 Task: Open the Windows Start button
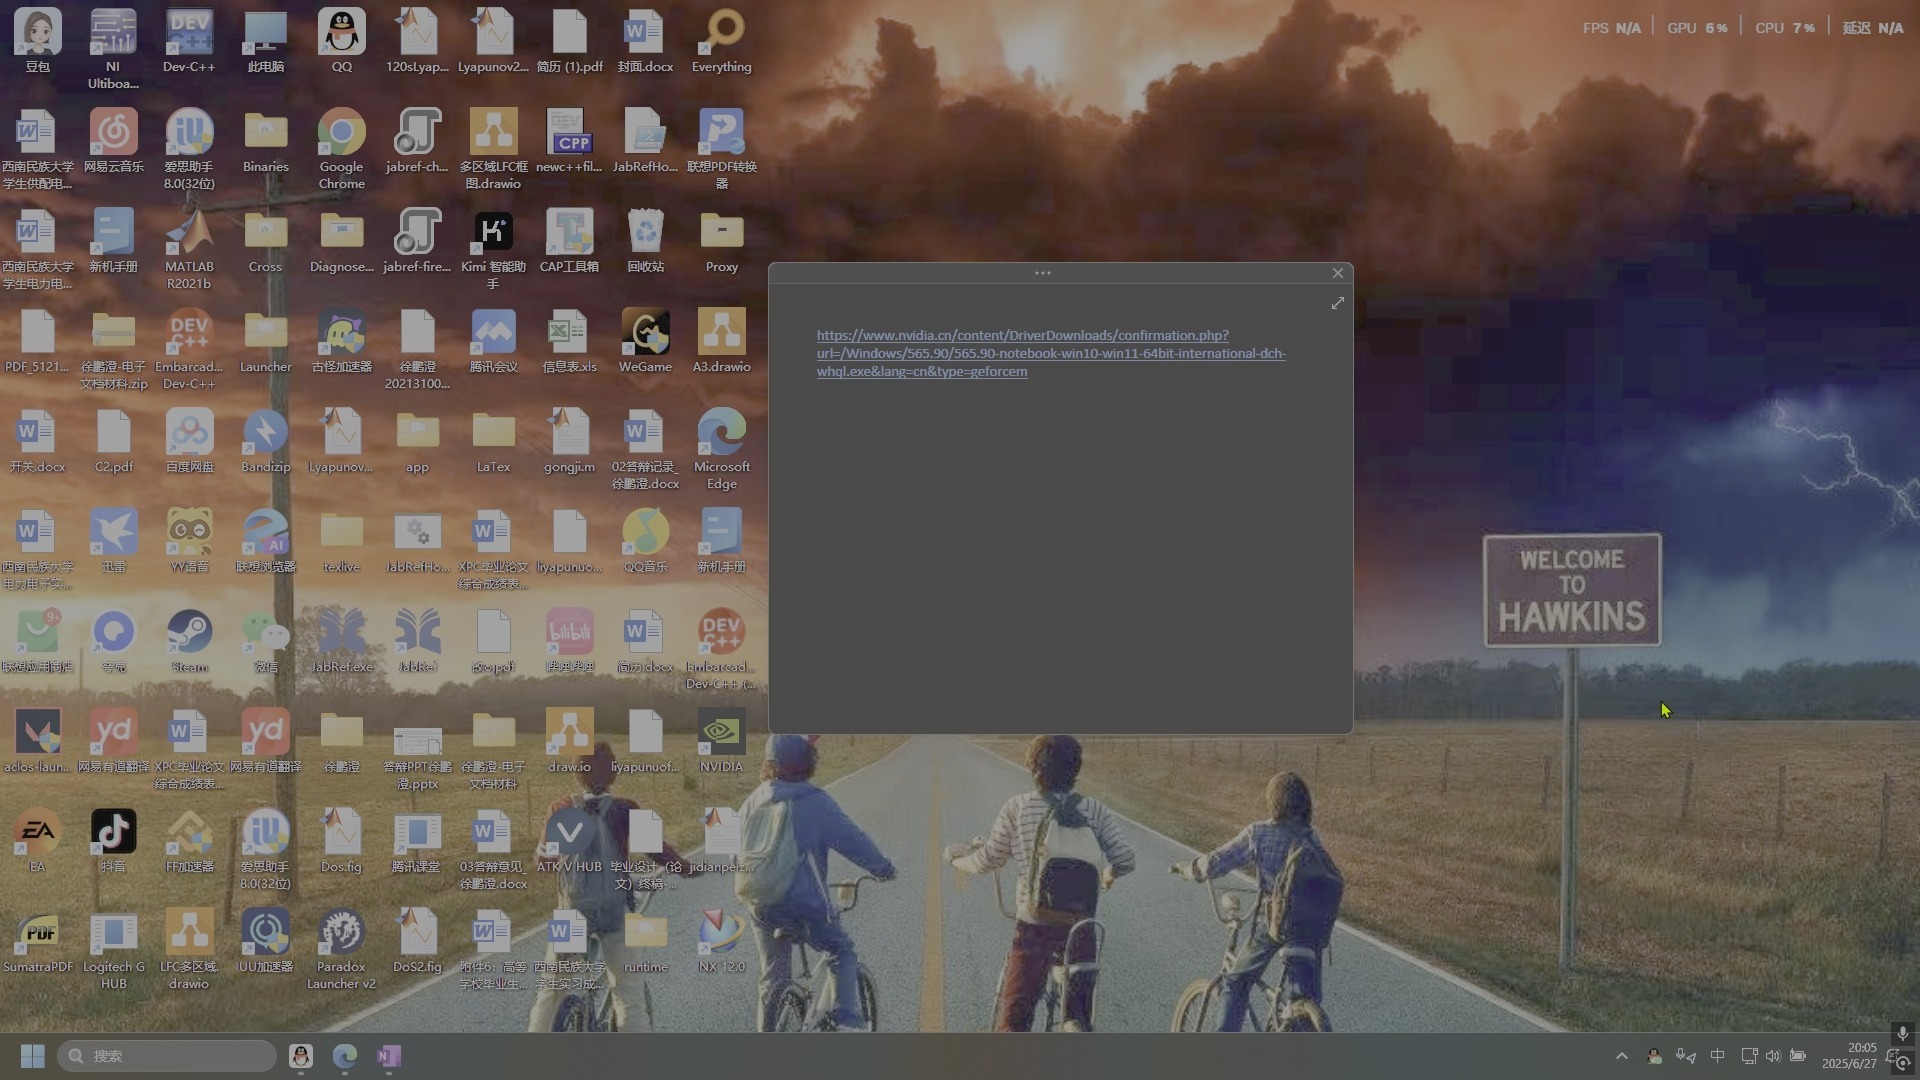click(x=32, y=1056)
